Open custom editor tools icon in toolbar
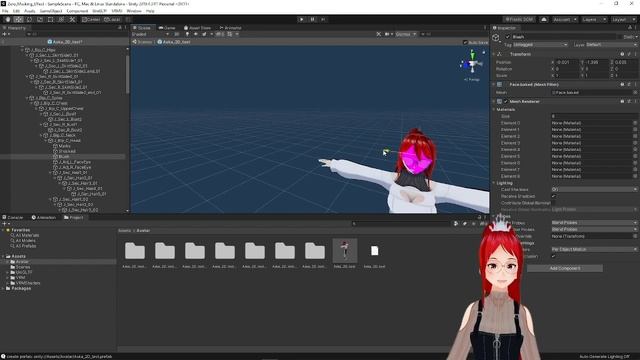 click(72, 19)
